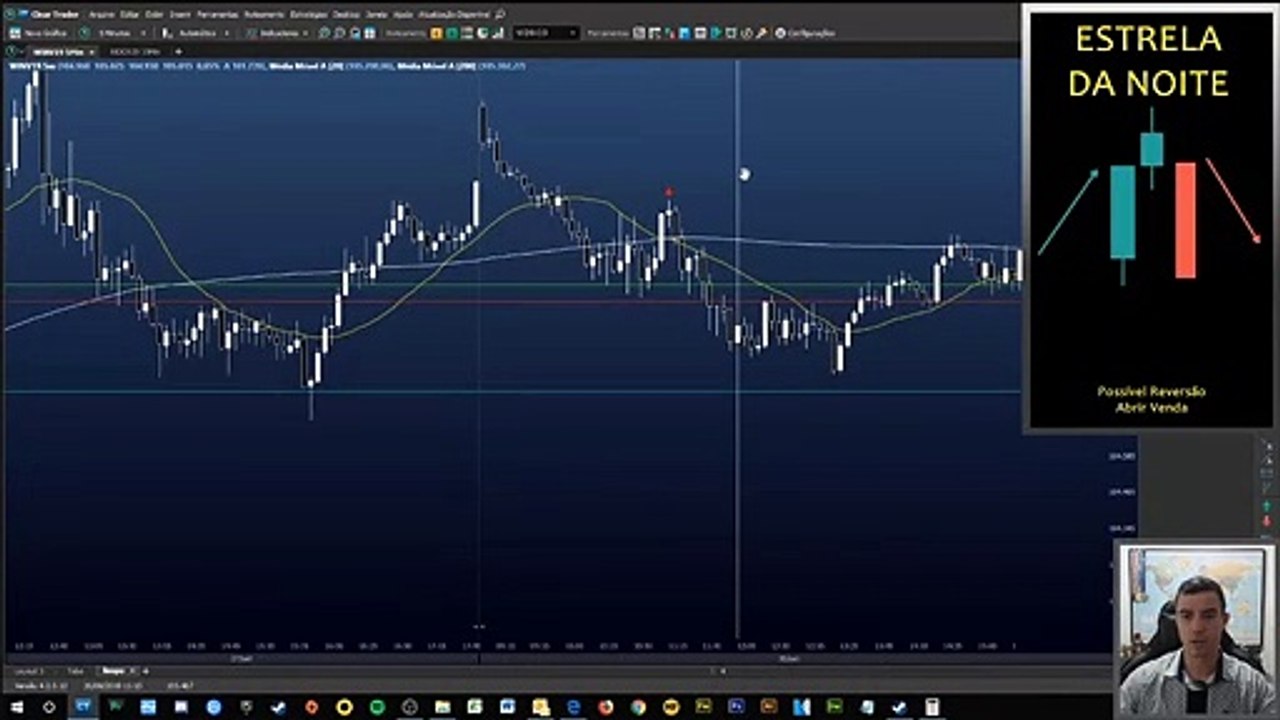
Task: Open Edge from the taskbar
Action: (x=574, y=707)
